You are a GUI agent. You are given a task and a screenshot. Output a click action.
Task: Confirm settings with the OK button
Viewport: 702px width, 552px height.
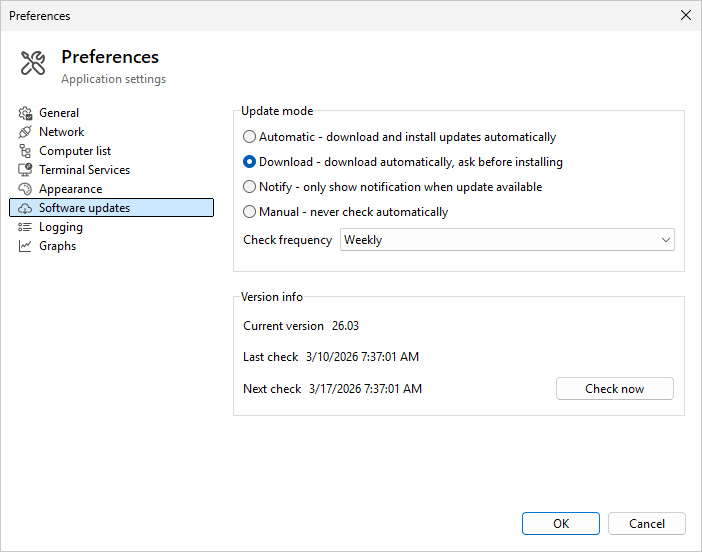coord(561,524)
